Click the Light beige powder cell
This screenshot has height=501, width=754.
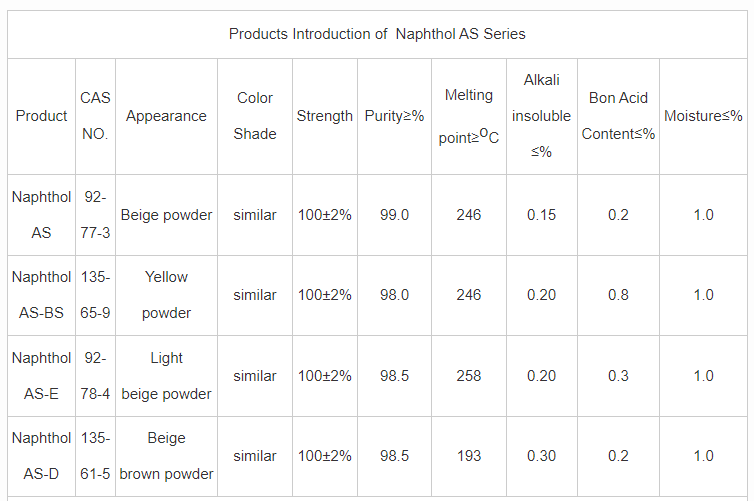(166, 376)
